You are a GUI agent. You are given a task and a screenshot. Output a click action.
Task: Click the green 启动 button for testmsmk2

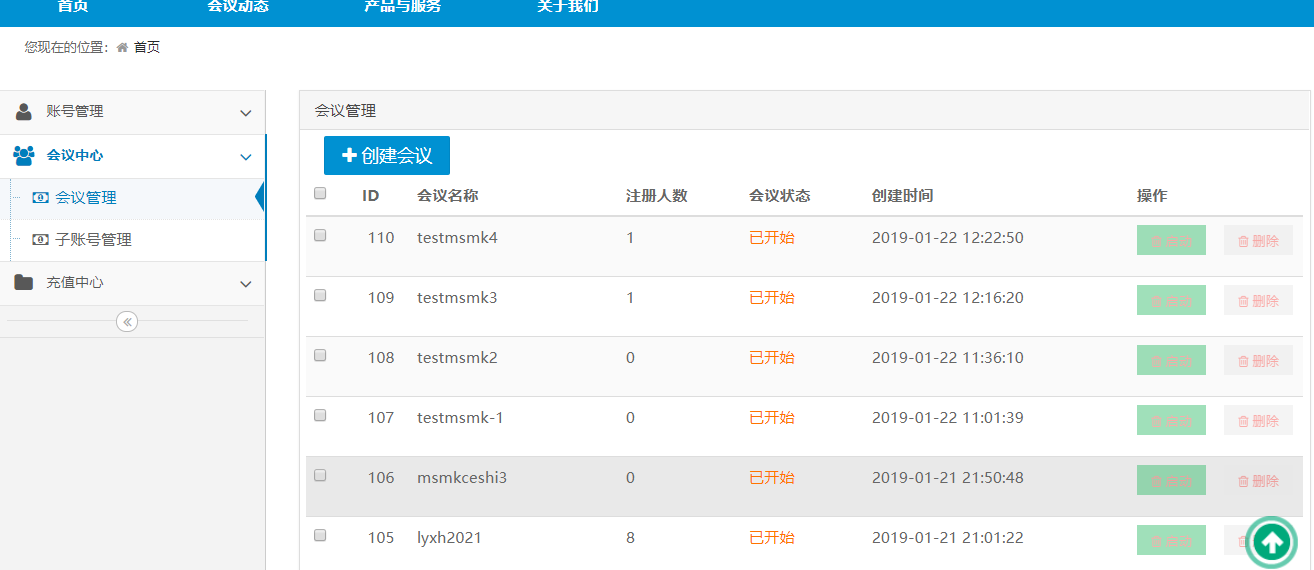tap(1171, 361)
